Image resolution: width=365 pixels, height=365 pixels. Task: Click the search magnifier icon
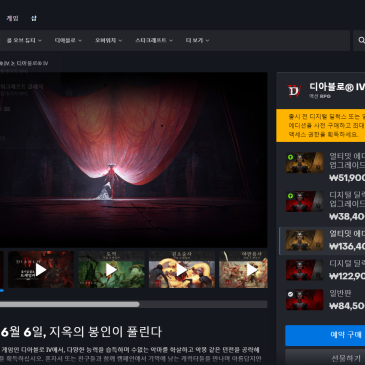[x=361, y=40]
